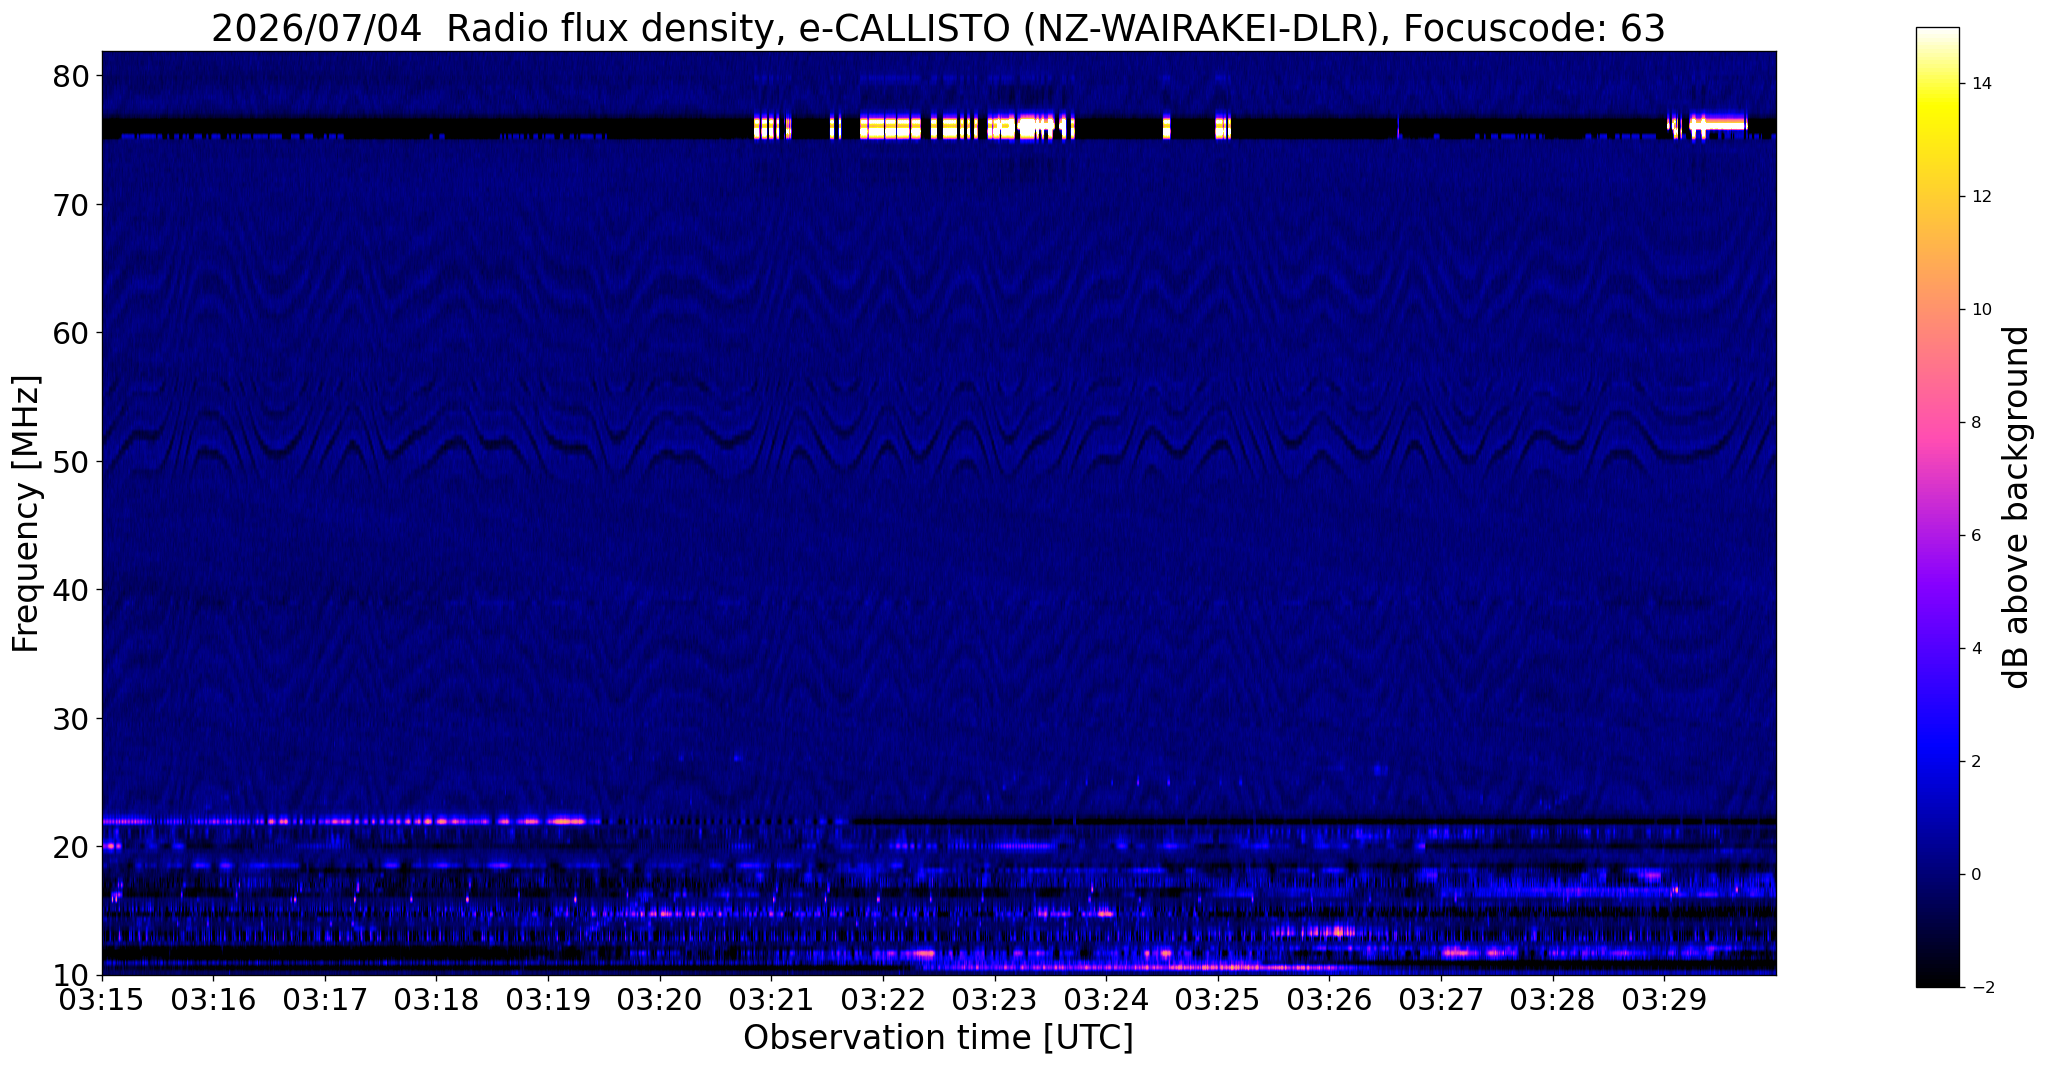
Task: Click the 30 MHz frequency tick label
Action: point(71,719)
